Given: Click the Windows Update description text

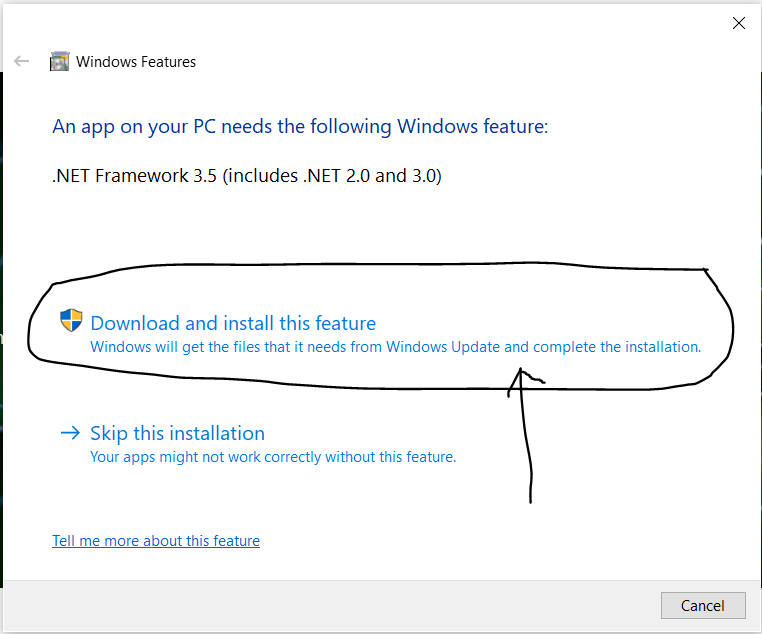Looking at the screenshot, I should click(396, 347).
